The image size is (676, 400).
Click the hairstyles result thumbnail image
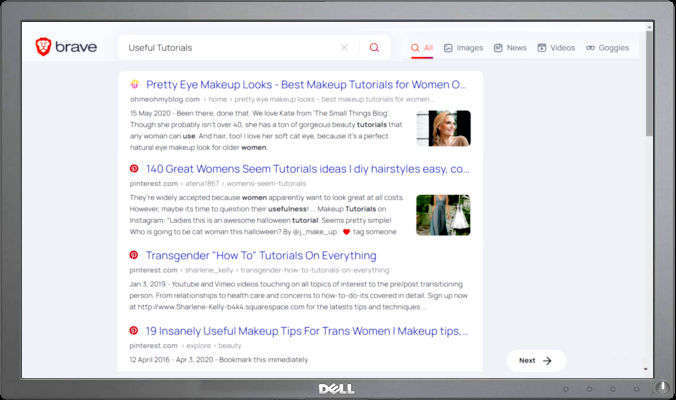pos(443,215)
